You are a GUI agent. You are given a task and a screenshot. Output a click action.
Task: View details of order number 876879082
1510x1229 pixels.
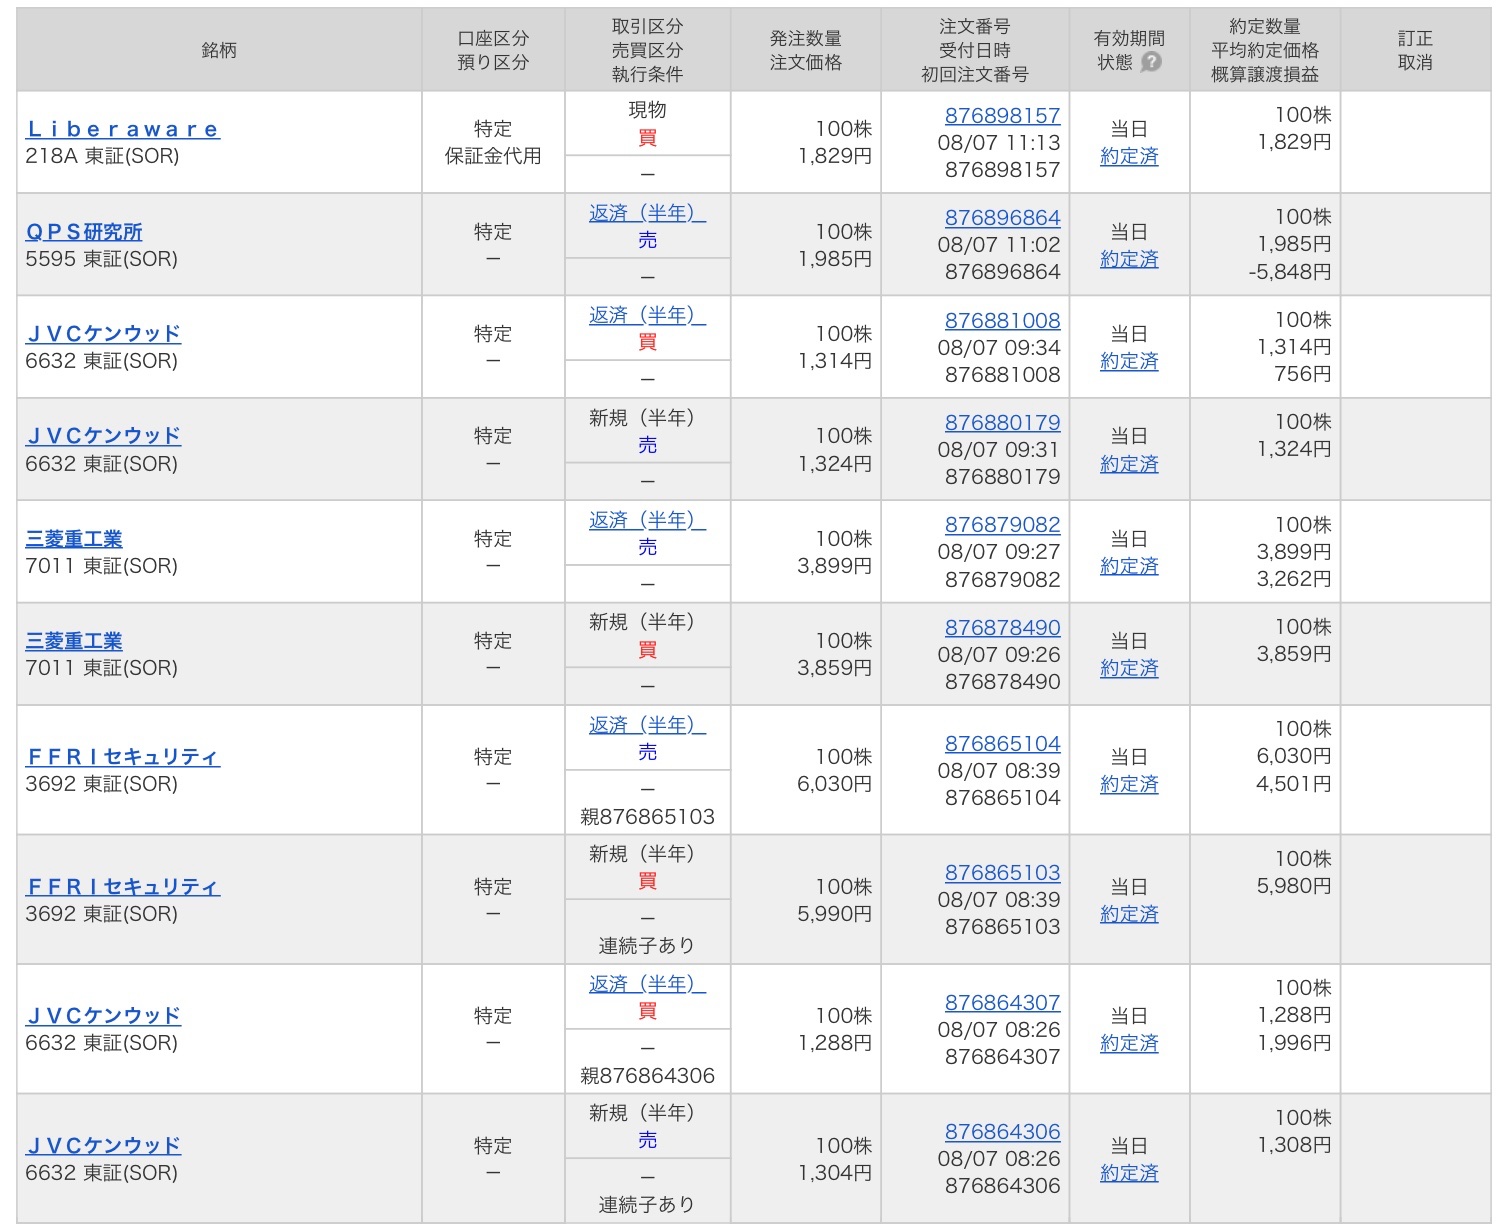tap(1003, 524)
